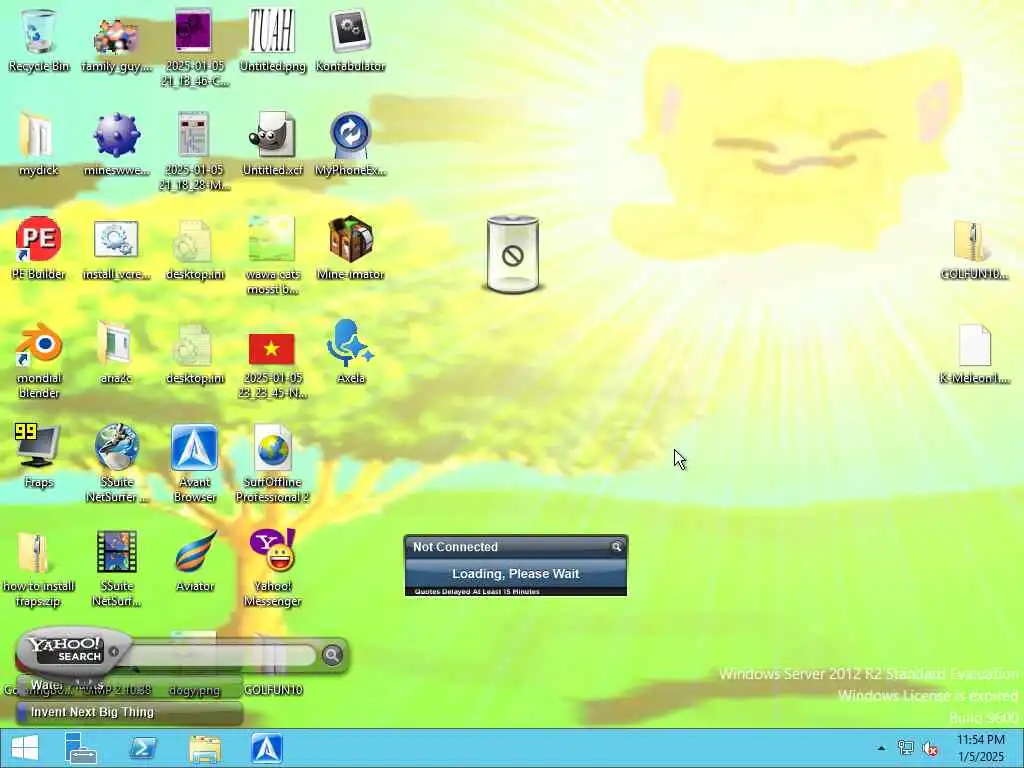Show hidden system tray icons
This screenshot has width=1024, height=768.
tap(882, 748)
